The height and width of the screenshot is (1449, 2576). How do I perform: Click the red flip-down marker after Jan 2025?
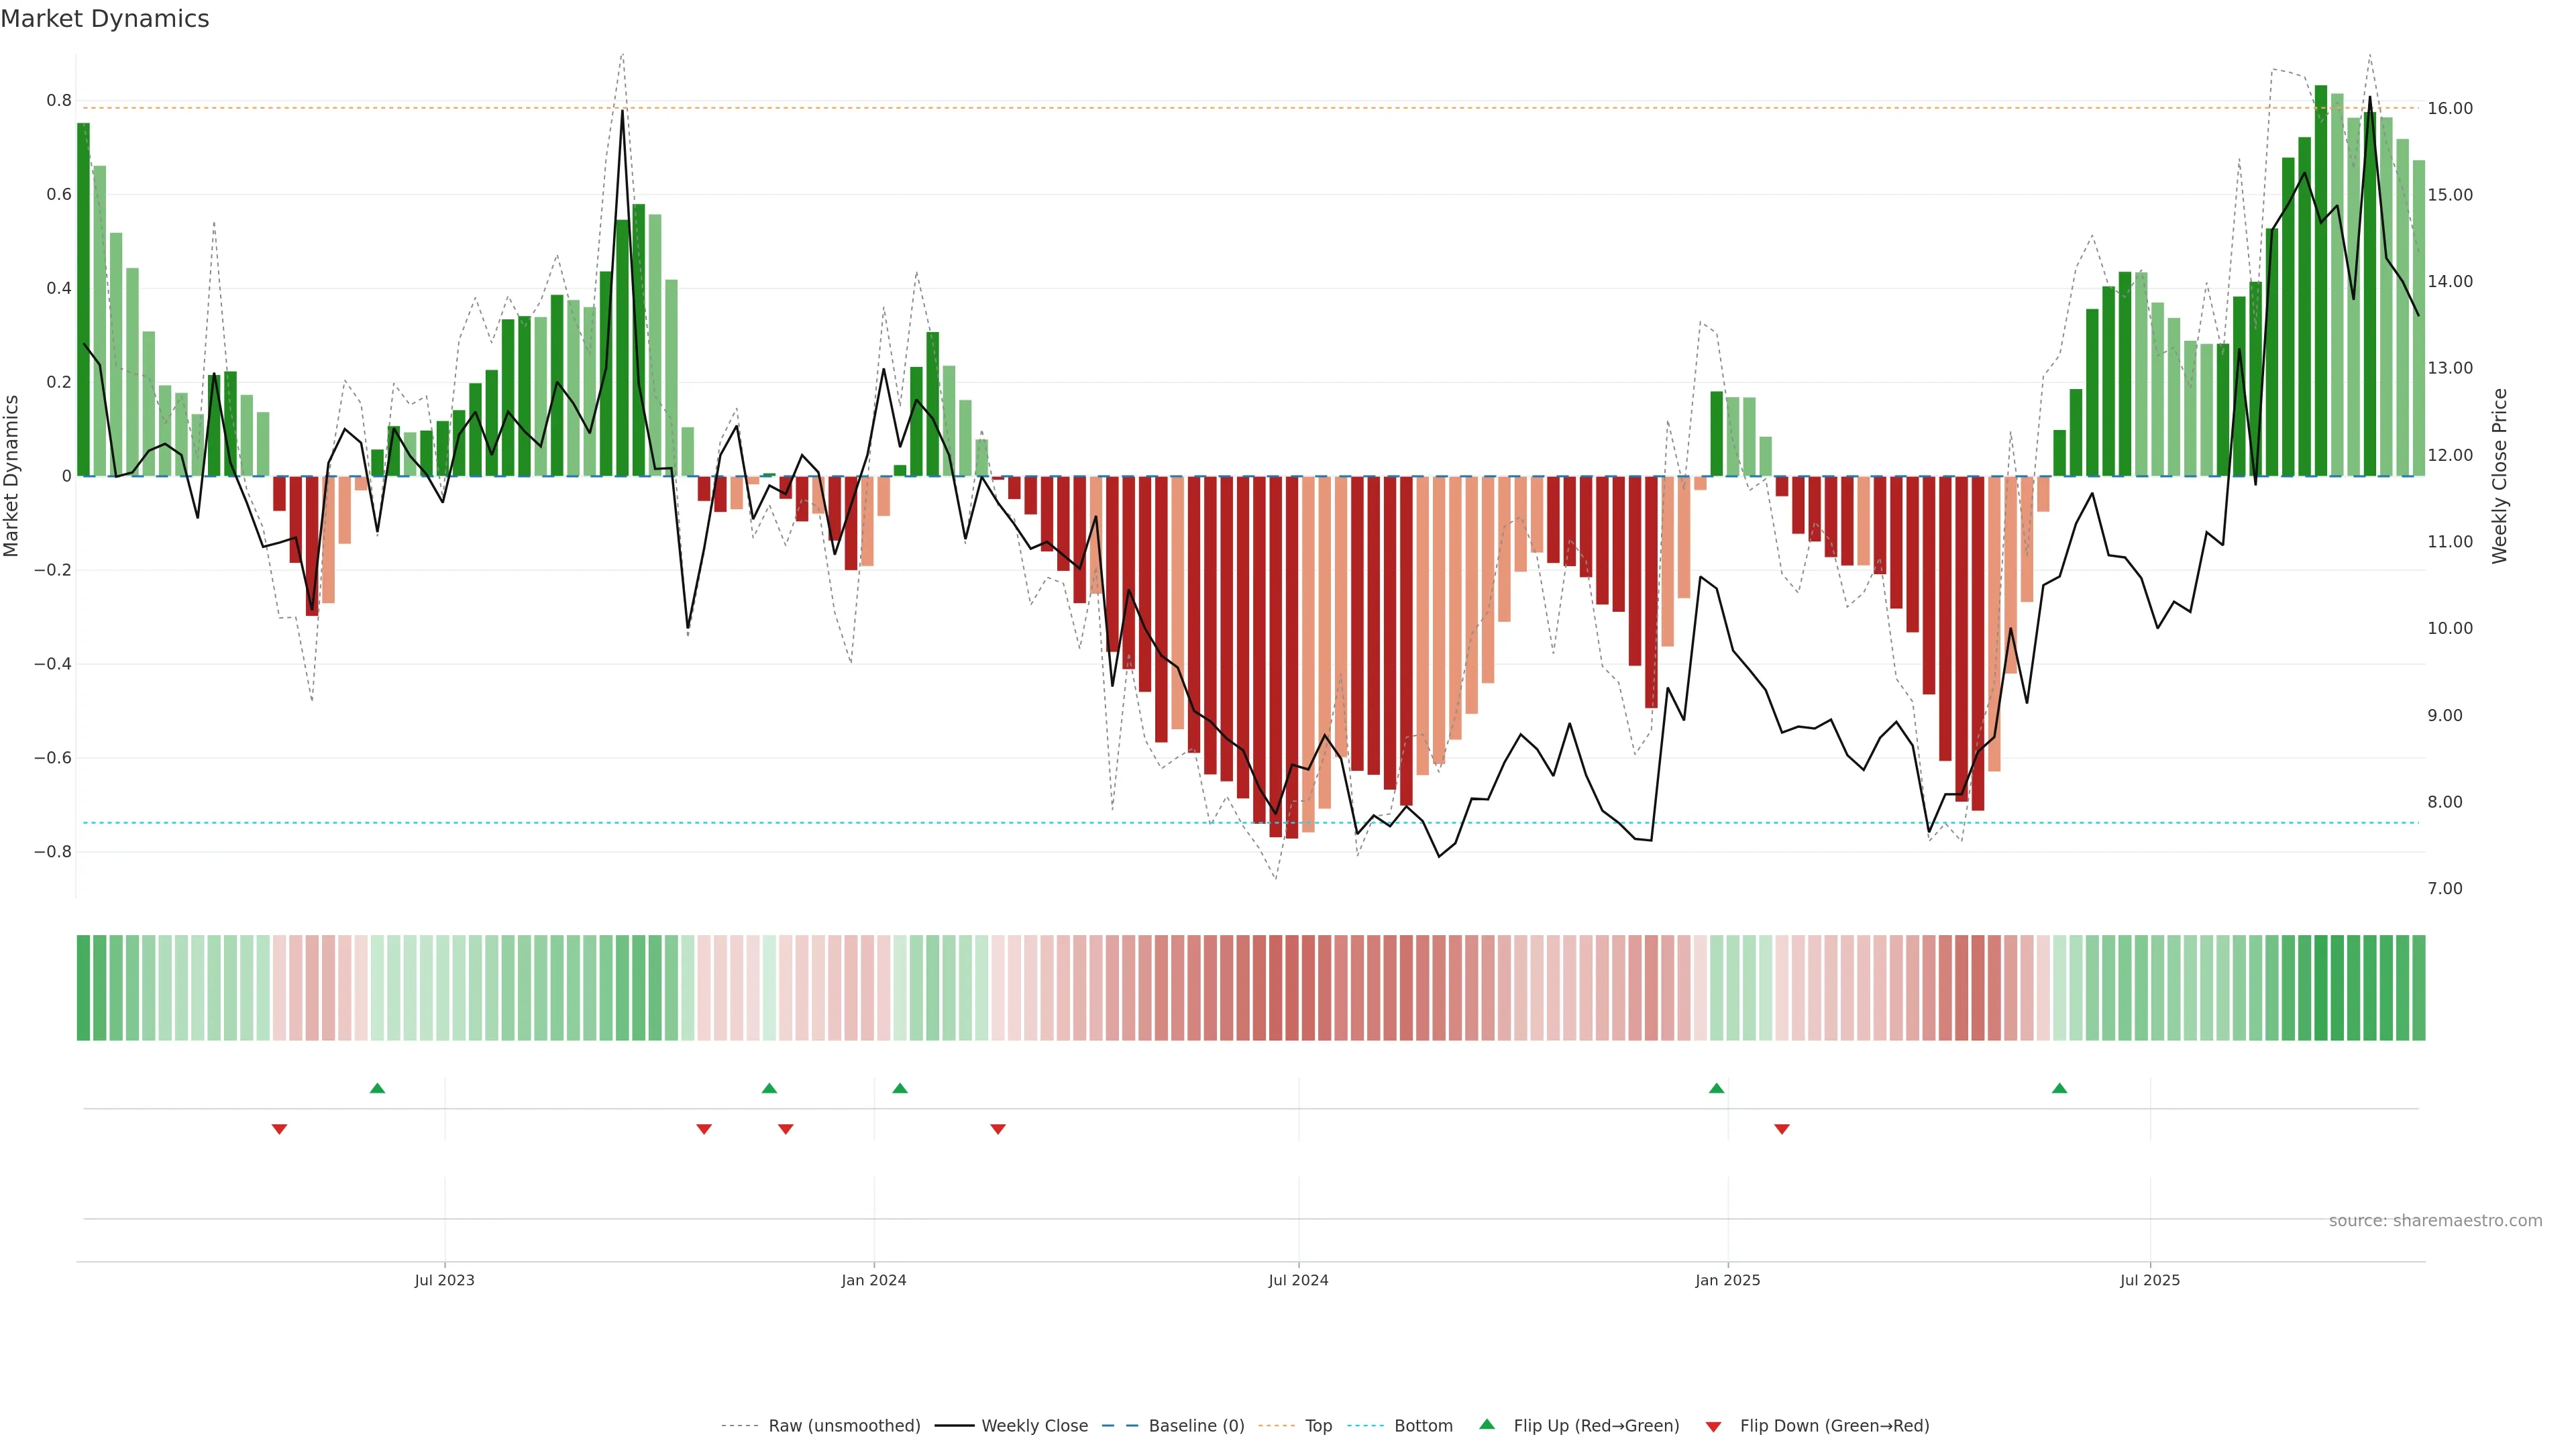tap(1782, 1129)
